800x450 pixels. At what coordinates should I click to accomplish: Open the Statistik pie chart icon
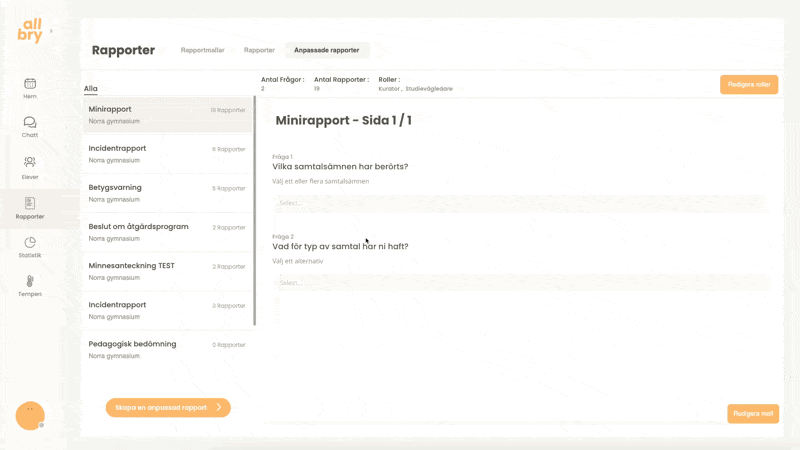point(30,243)
